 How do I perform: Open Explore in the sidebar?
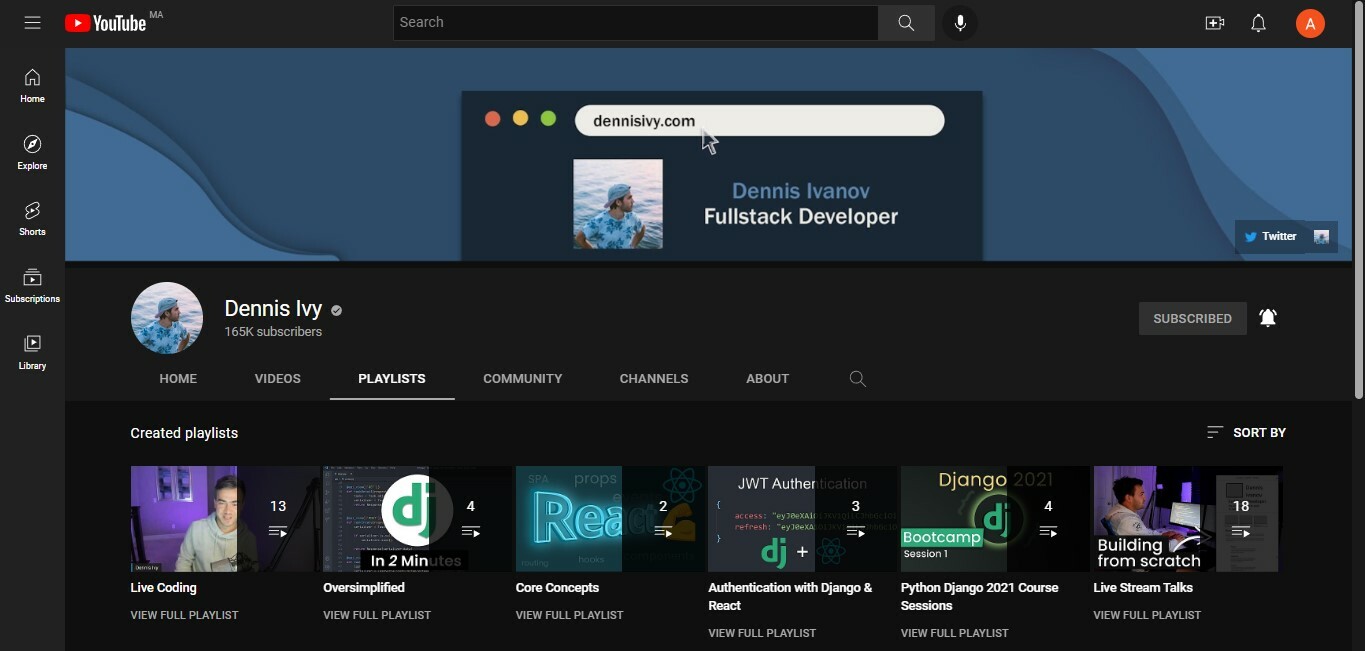coord(32,152)
